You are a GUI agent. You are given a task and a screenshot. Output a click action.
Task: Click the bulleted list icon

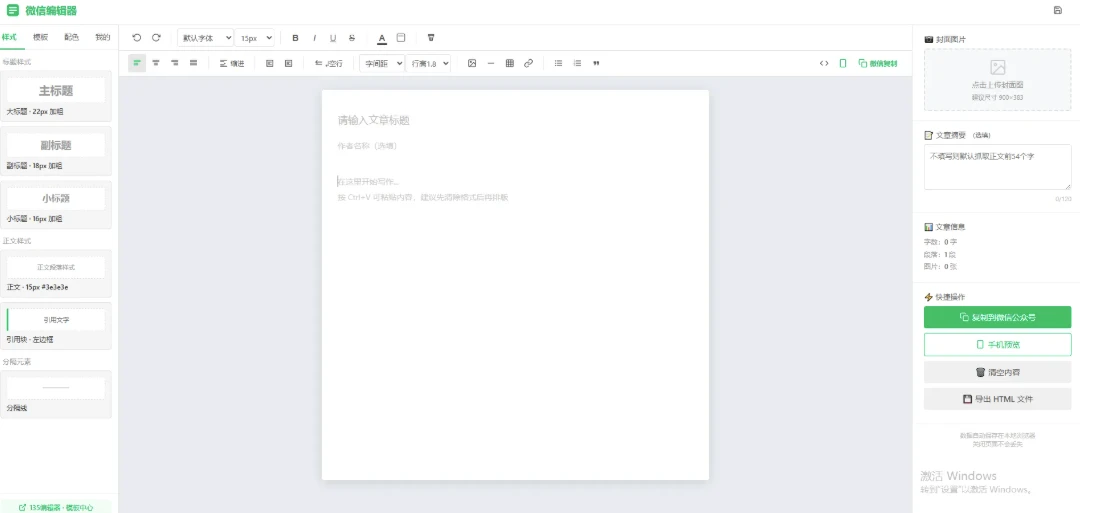[x=558, y=63]
